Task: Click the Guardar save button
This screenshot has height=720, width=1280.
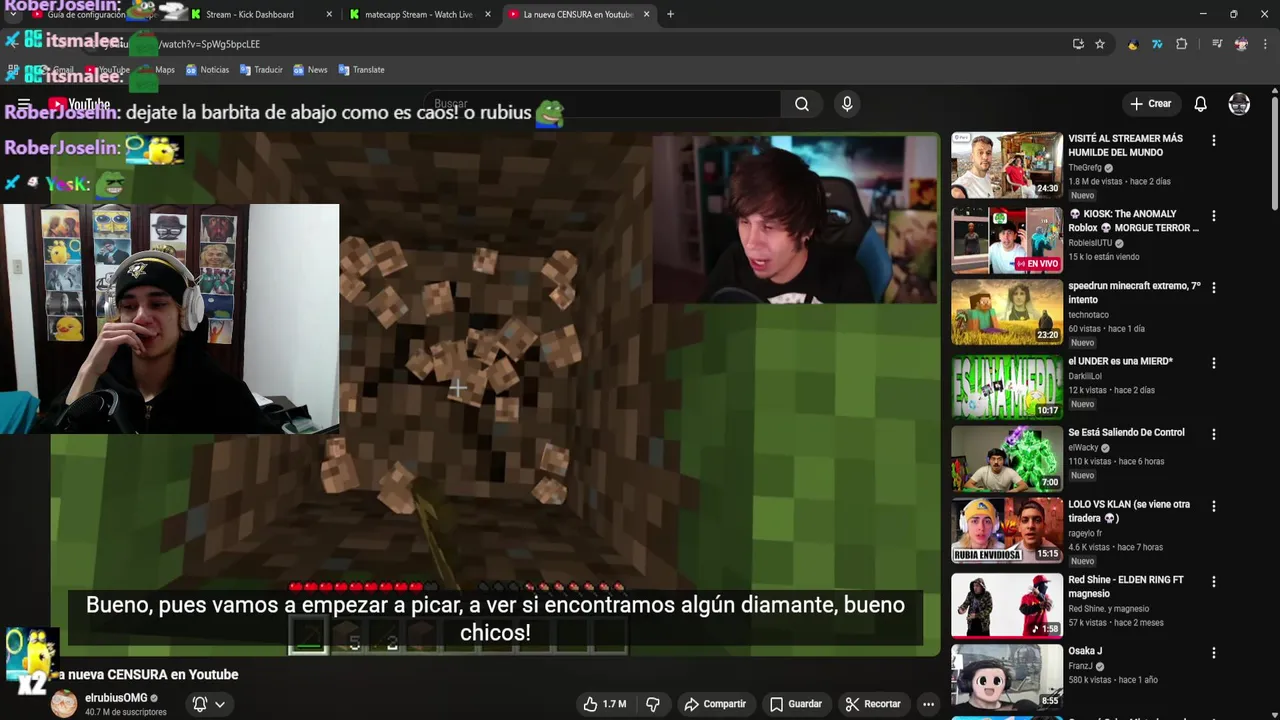Action: tap(795, 704)
